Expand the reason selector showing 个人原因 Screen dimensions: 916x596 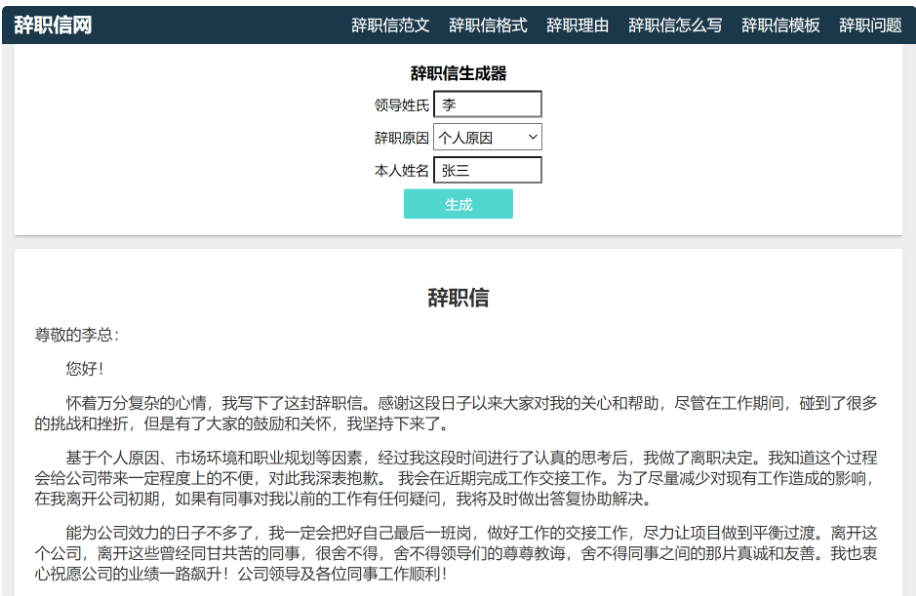(x=485, y=137)
